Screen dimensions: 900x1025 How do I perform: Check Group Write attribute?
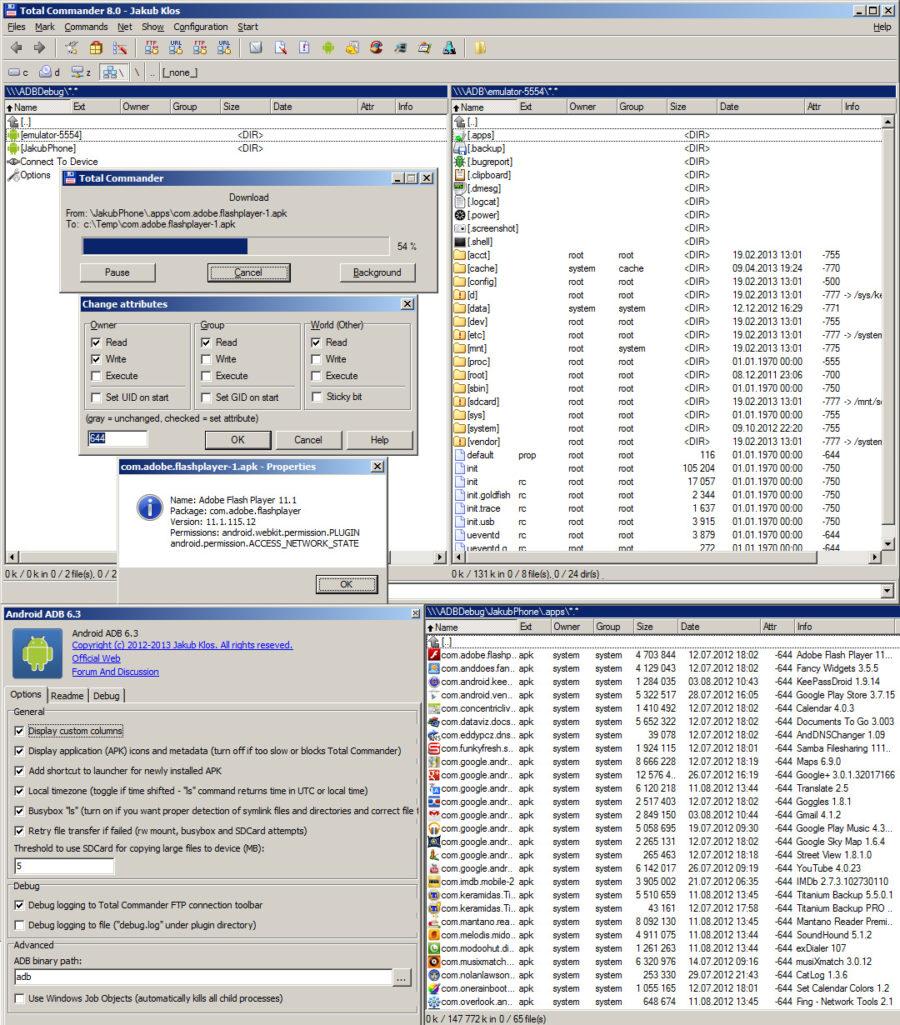point(206,359)
